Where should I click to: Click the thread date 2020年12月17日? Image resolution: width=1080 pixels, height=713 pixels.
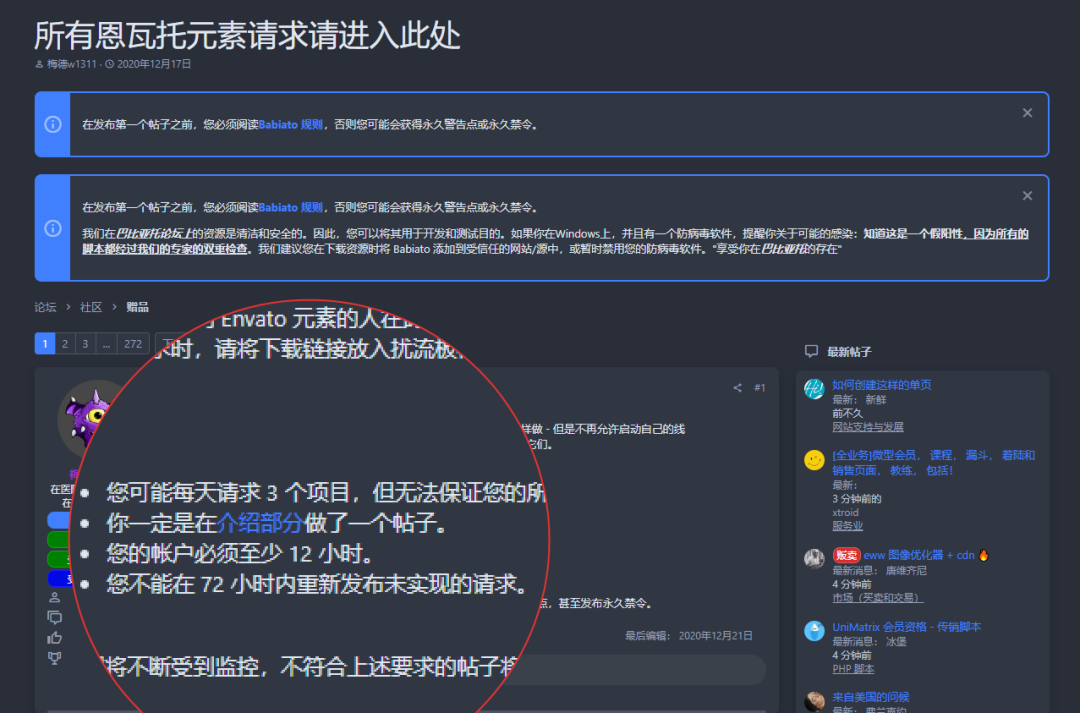[154, 64]
